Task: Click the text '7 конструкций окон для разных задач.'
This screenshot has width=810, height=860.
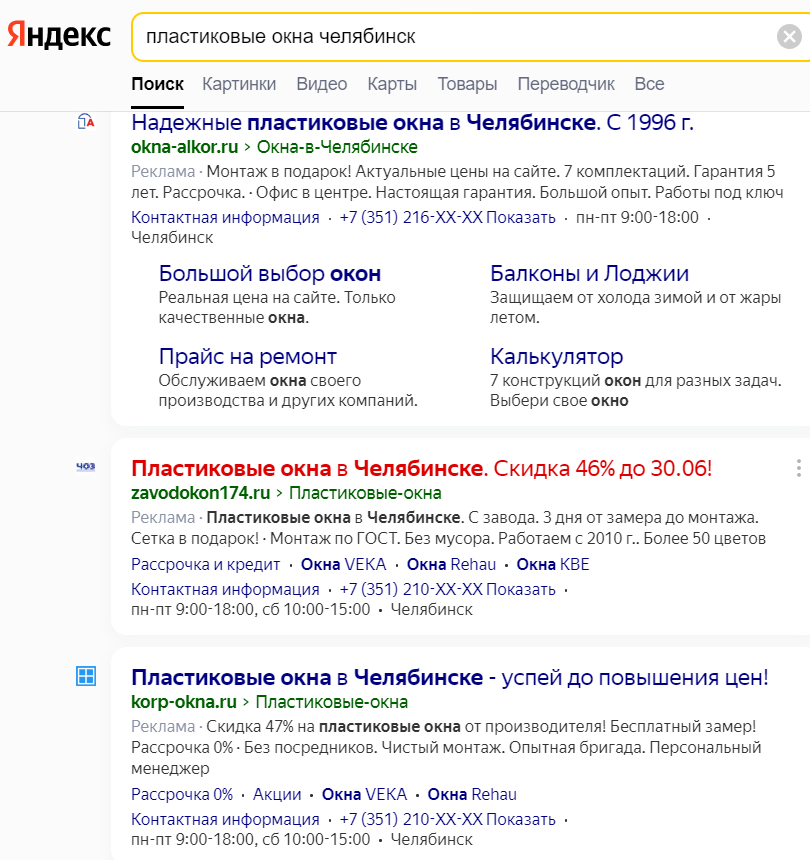Action: coord(636,380)
